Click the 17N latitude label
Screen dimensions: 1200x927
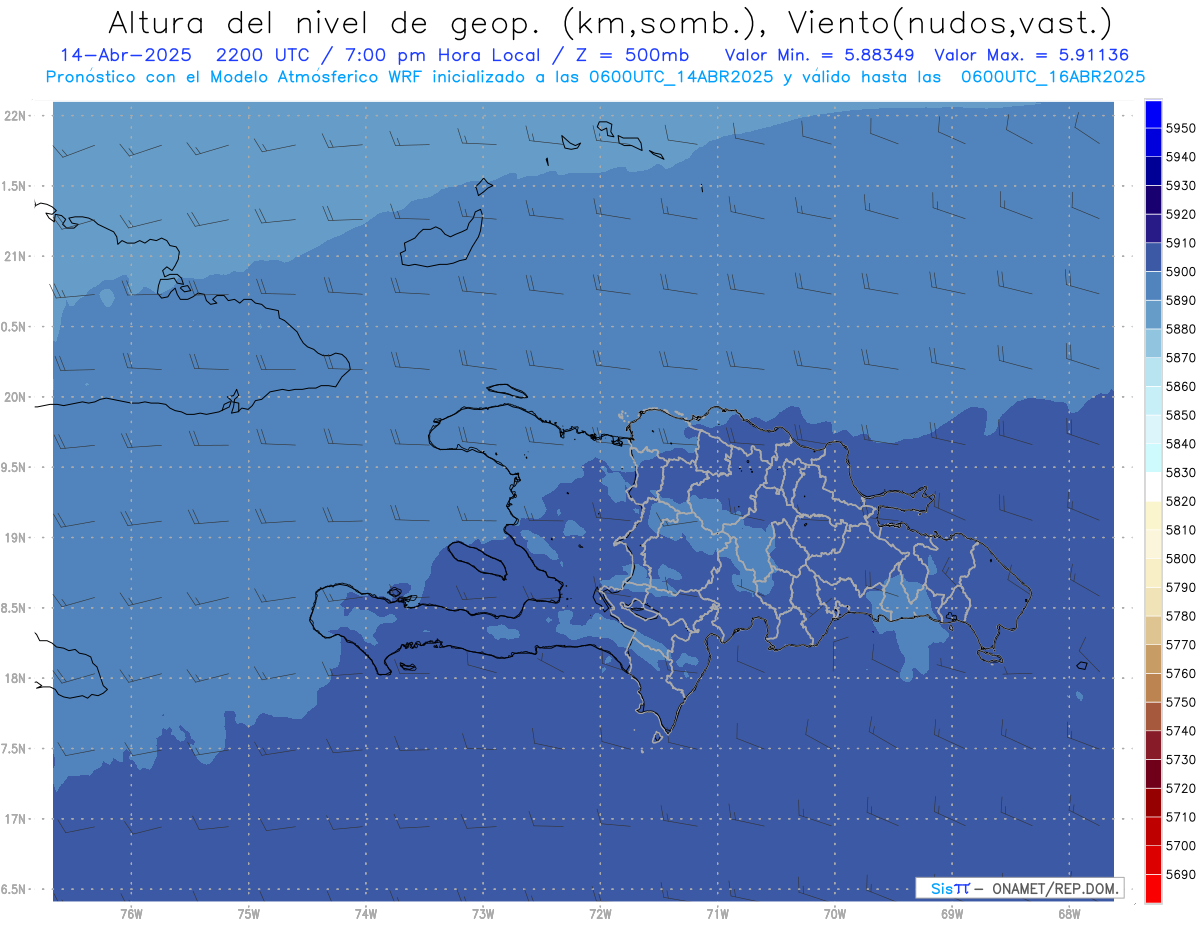point(17,819)
